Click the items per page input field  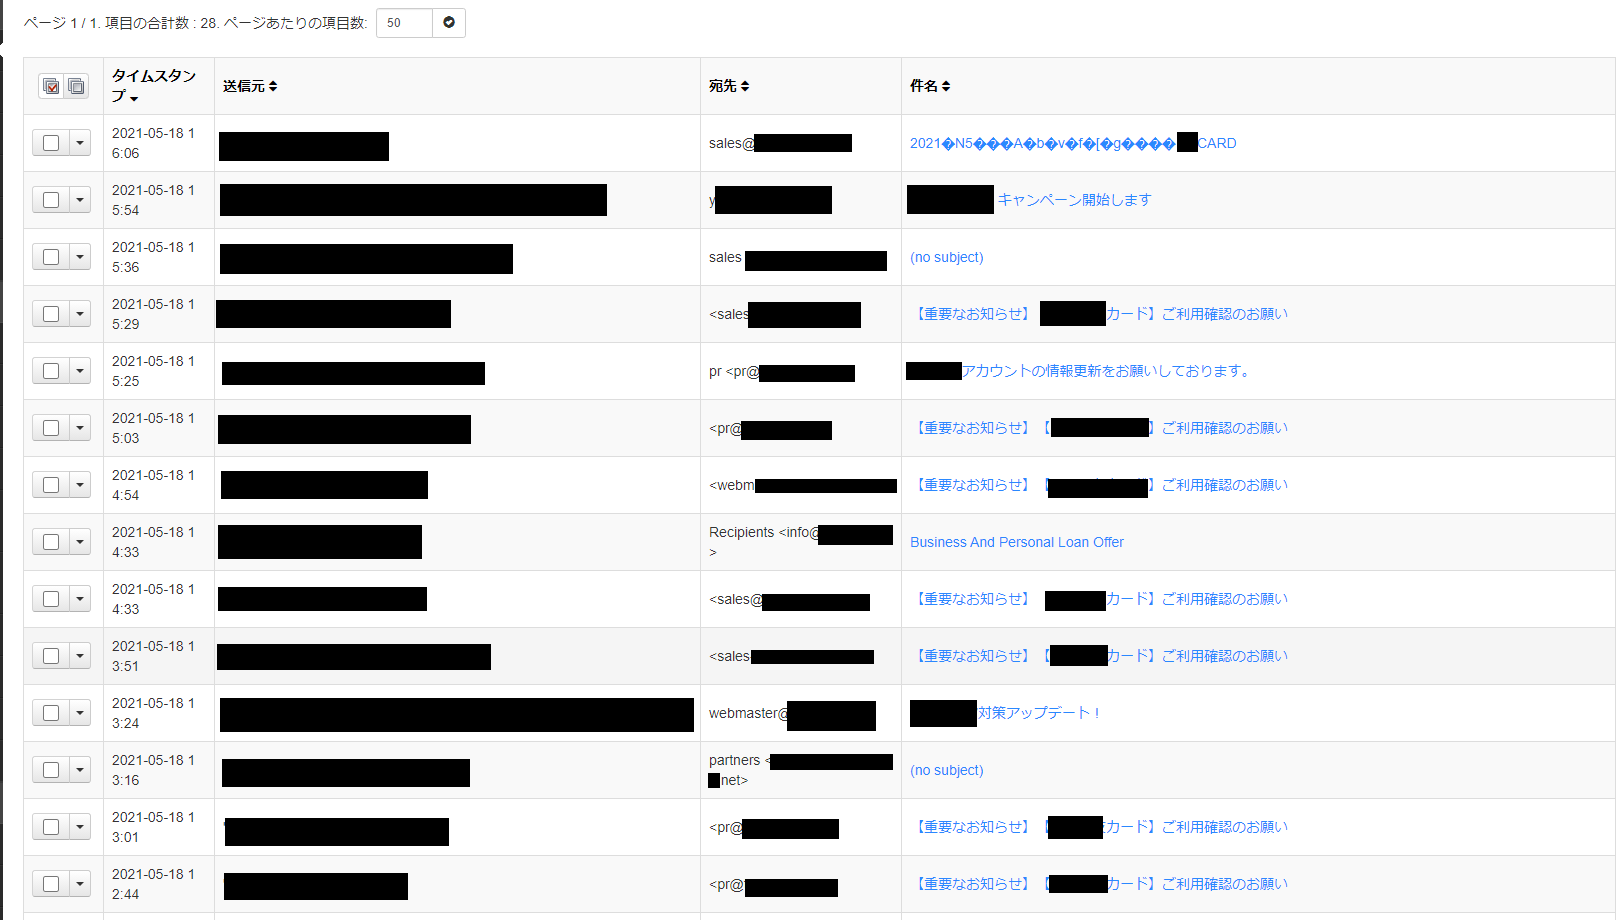pyautogui.click(x=404, y=22)
